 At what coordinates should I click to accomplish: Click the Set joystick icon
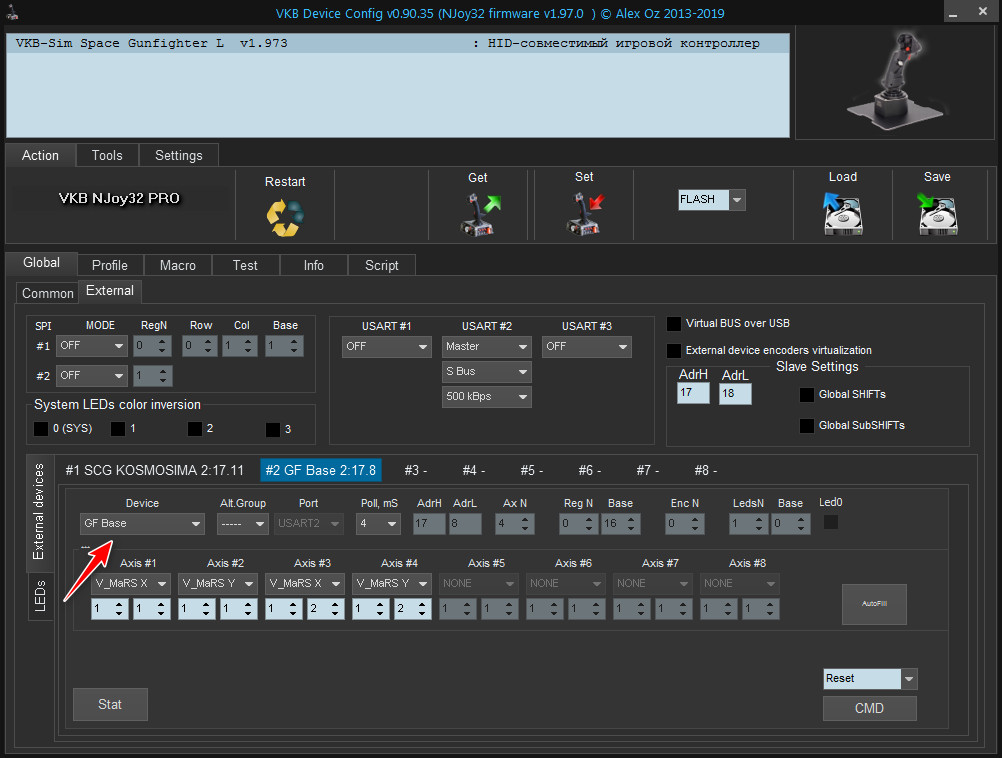point(585,213)
